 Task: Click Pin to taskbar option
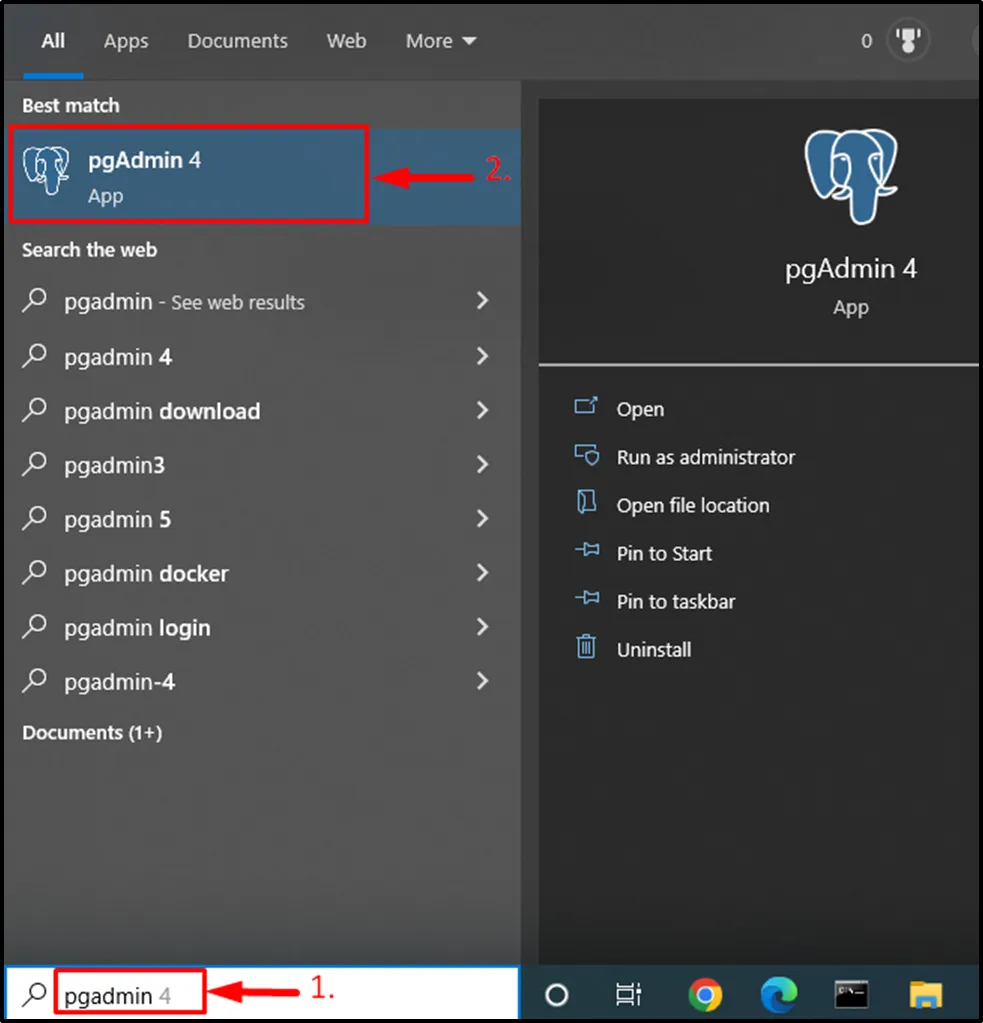[675, 601]
